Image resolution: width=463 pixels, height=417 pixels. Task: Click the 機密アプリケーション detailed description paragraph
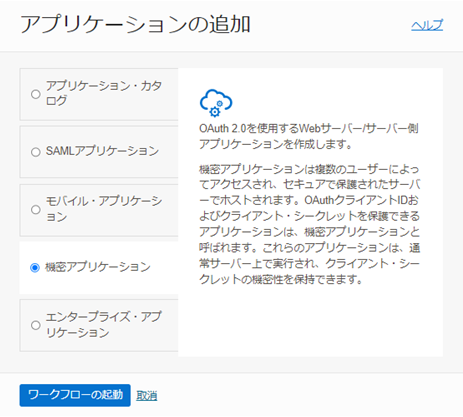click(310, 224)
